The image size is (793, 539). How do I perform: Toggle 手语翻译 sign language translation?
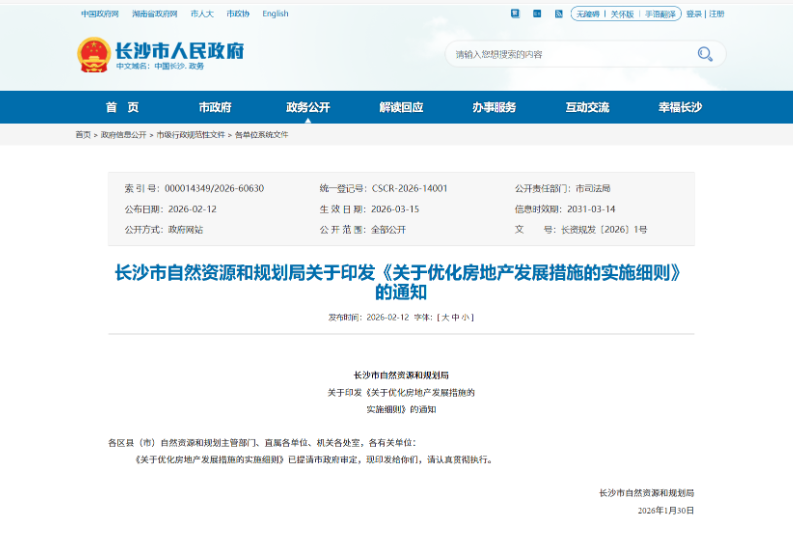click(660, 14)
